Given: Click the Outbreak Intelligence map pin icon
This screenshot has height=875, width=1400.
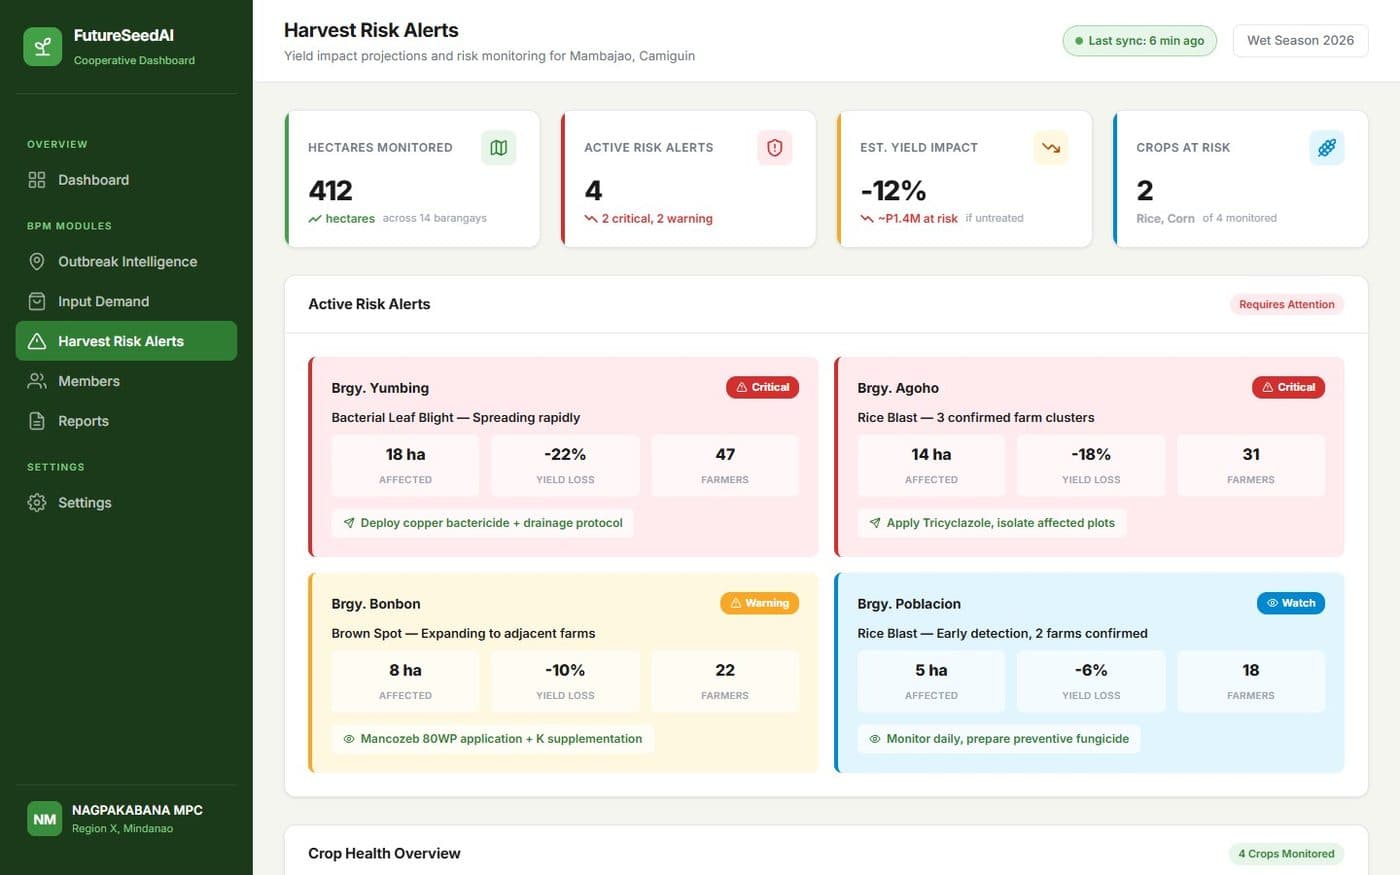Looking at the screenshot, I should (x=37, y=262).
